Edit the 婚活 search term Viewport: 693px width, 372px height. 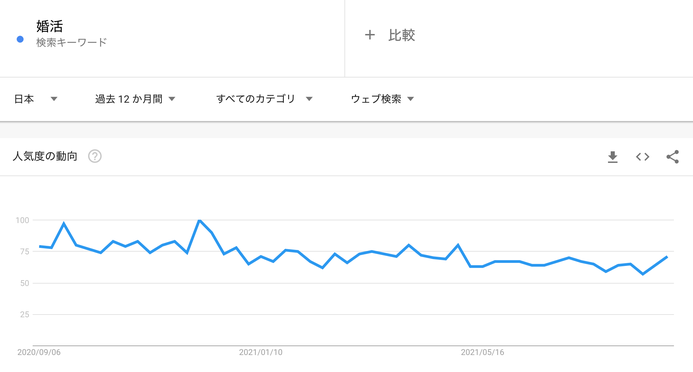coord(50,26)
